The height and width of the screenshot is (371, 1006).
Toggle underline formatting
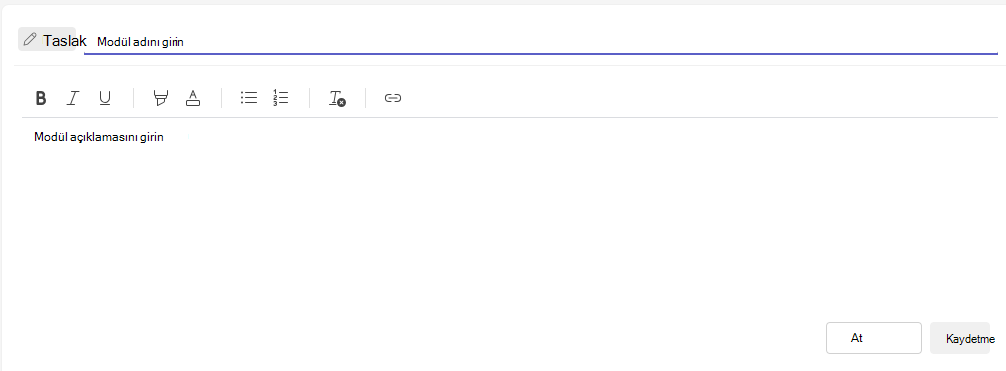(x=105, y=98)
